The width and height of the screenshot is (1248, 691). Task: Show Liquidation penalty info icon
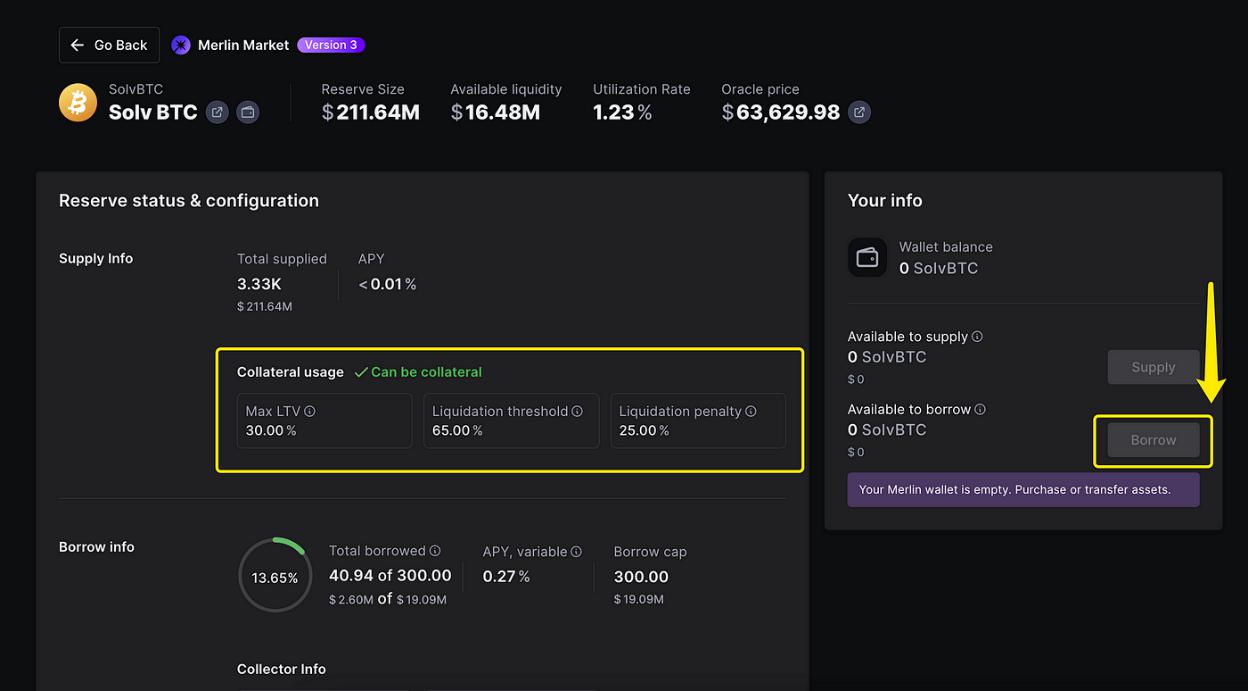751,411
